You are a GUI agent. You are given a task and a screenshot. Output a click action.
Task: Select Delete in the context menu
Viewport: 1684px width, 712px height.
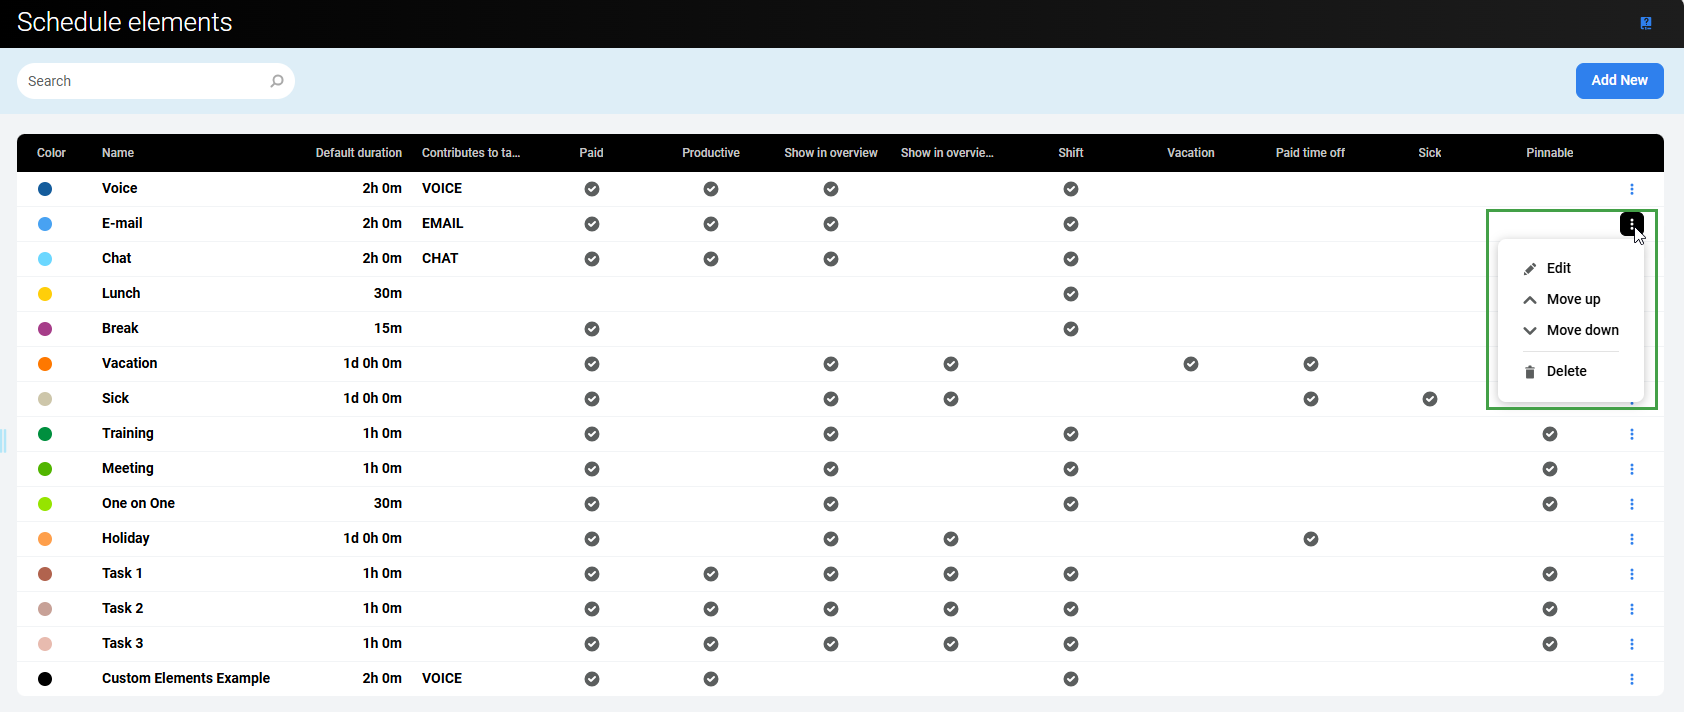[x=1566, y=371]
